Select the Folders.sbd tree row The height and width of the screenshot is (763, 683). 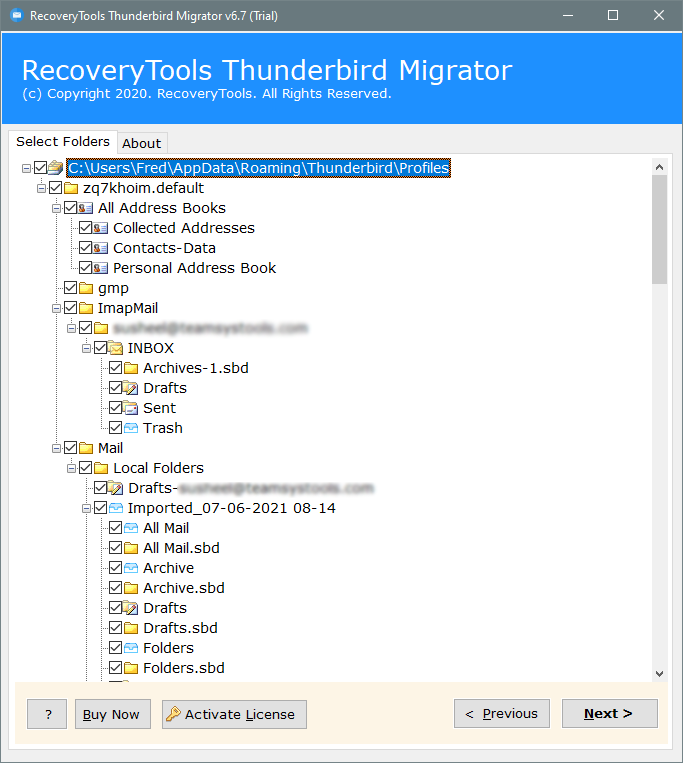point(184,668)
